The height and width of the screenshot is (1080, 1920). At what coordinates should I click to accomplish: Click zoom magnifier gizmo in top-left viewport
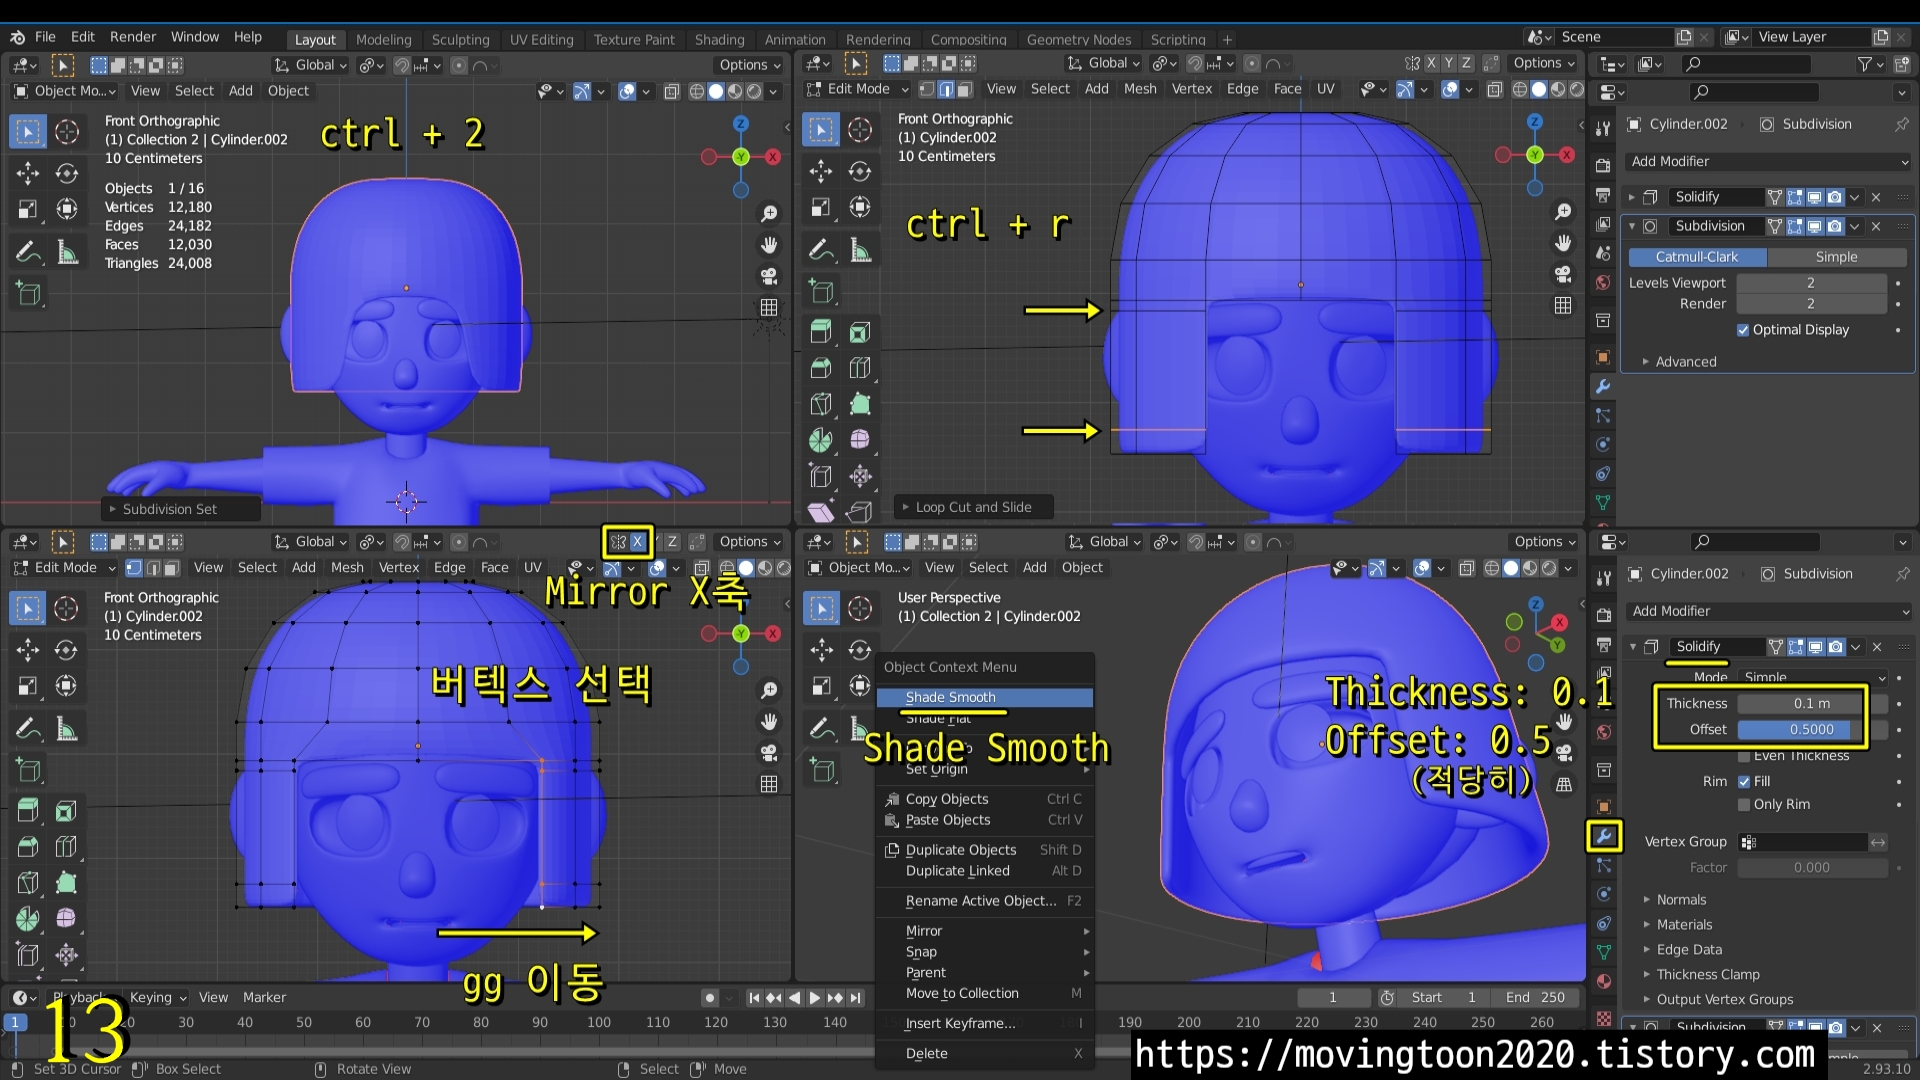[769, 214]
